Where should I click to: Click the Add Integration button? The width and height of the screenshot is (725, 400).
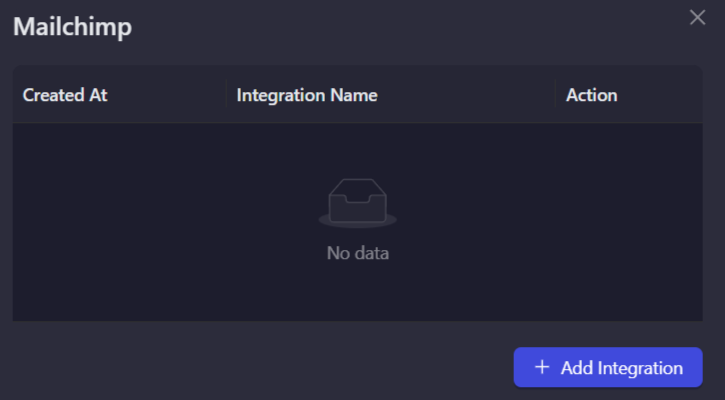608,367
